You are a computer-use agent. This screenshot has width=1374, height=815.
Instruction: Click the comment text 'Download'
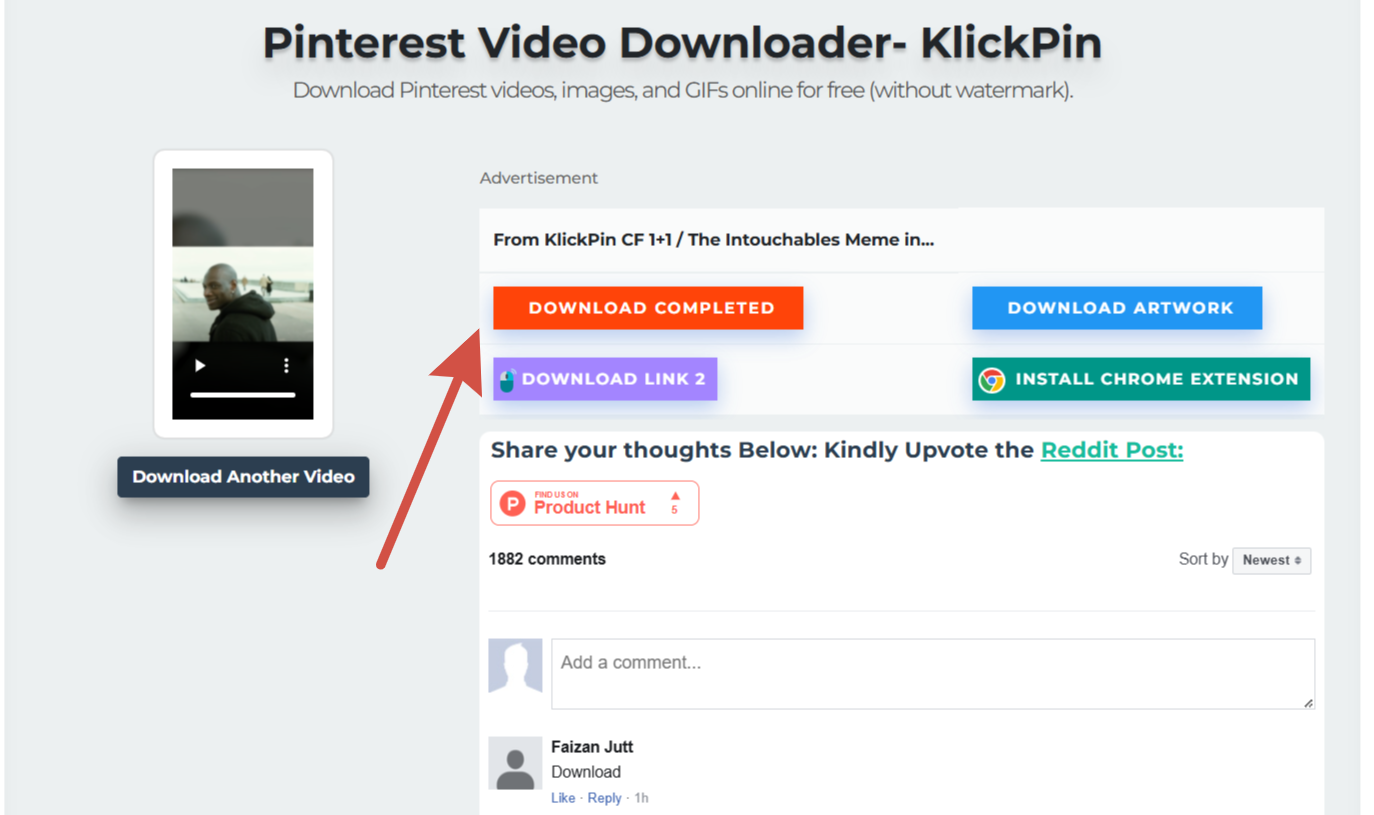point(586,772)
